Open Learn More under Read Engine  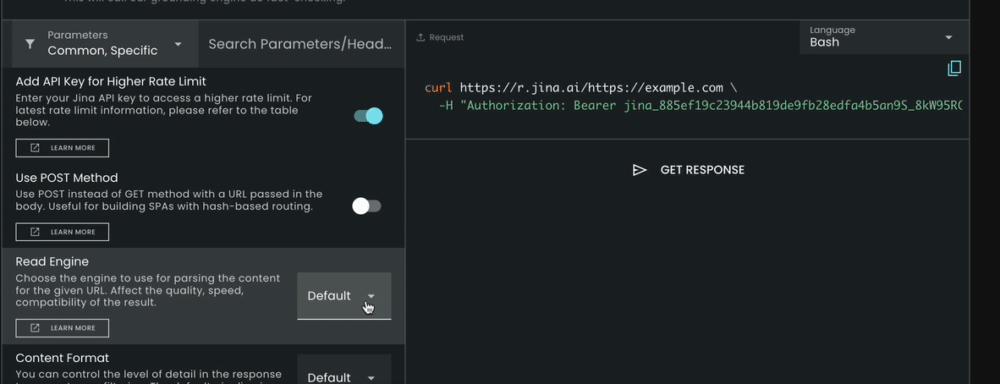click(x=62, y=328)
